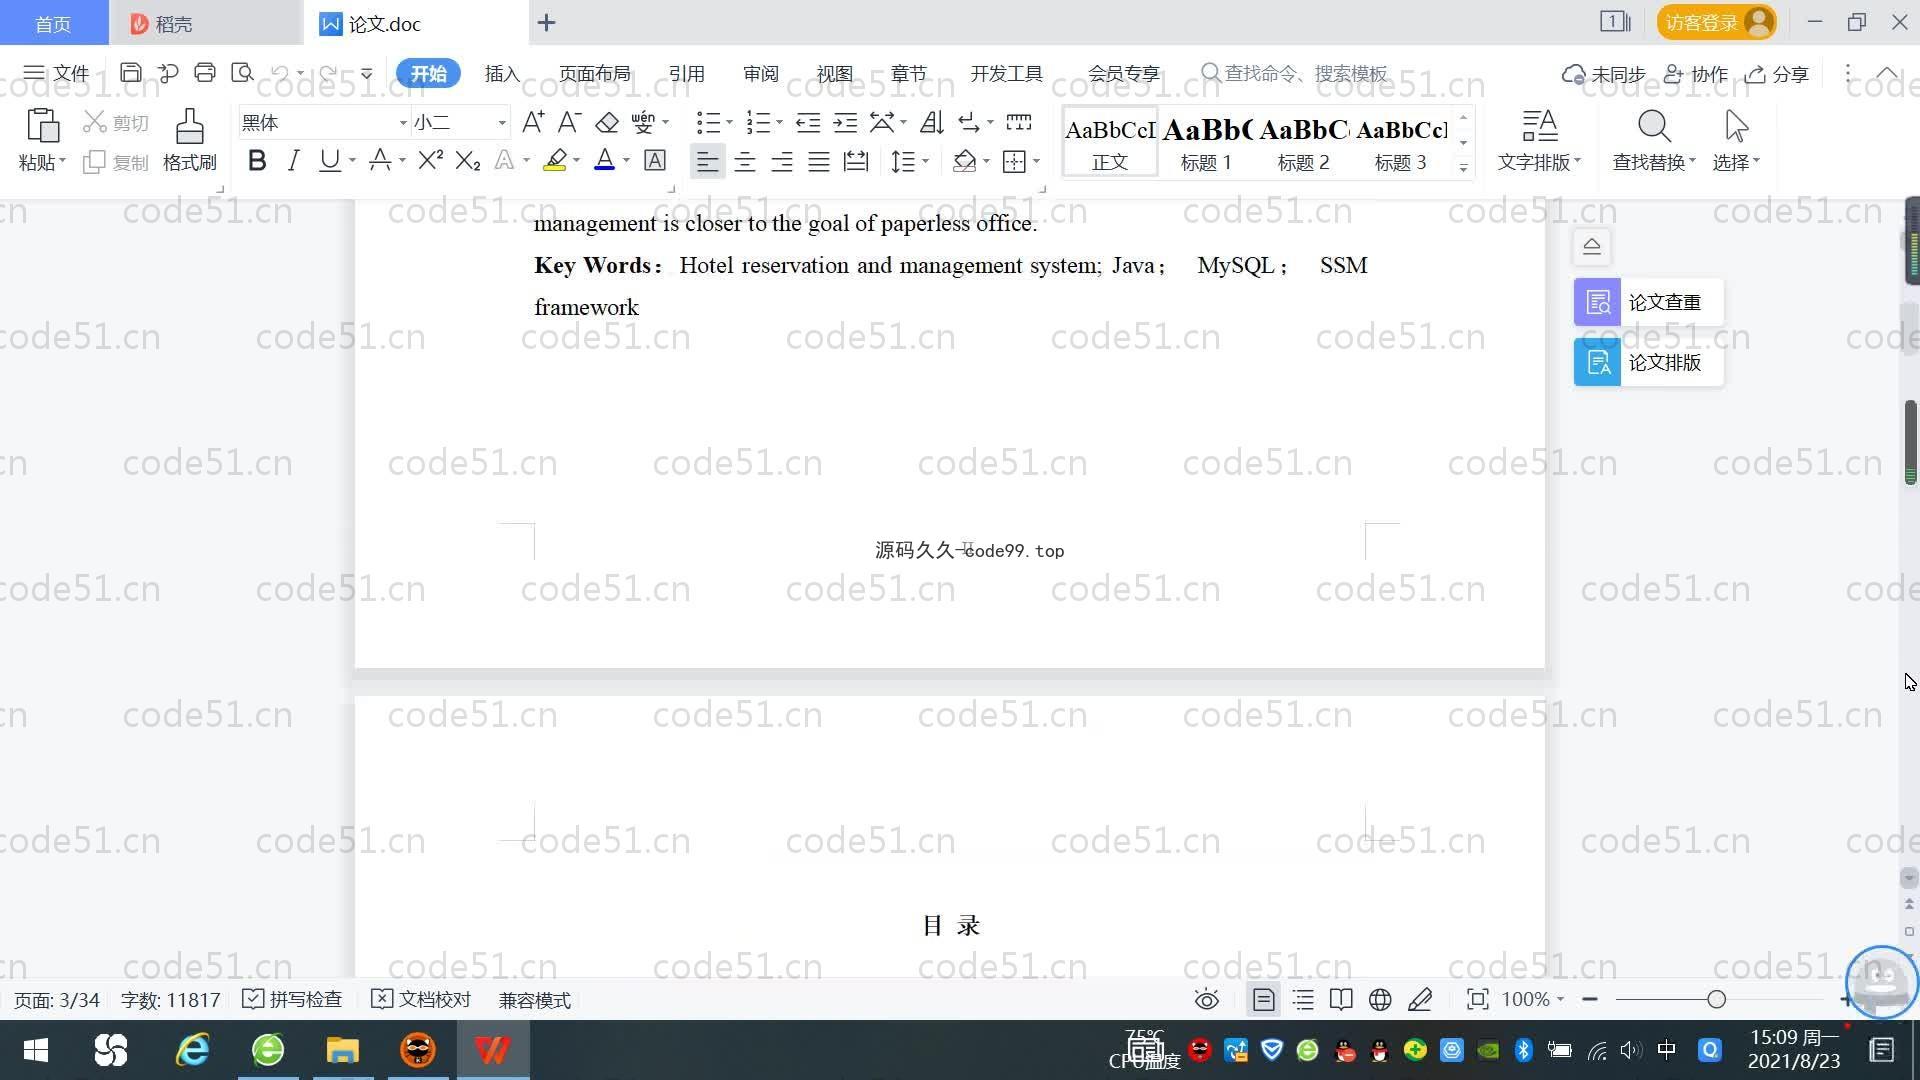Viewport: 1920px width, 1080px height.
Task: Toggle Bold formatting
Action: (x=257, y=161)
